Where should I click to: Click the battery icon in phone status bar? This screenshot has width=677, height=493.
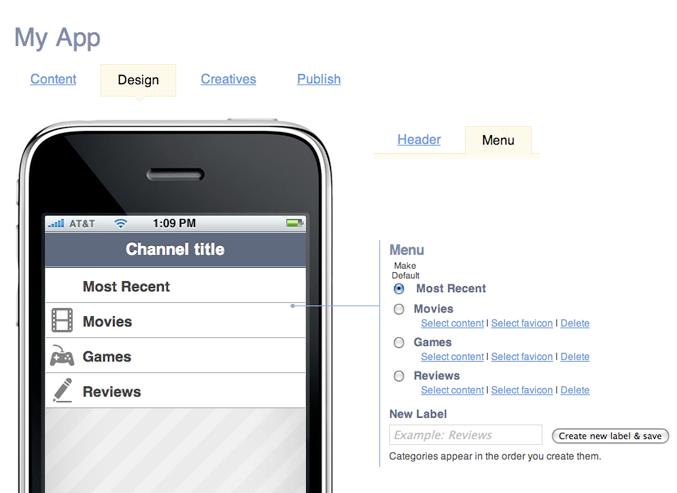(x=294, y=223)
